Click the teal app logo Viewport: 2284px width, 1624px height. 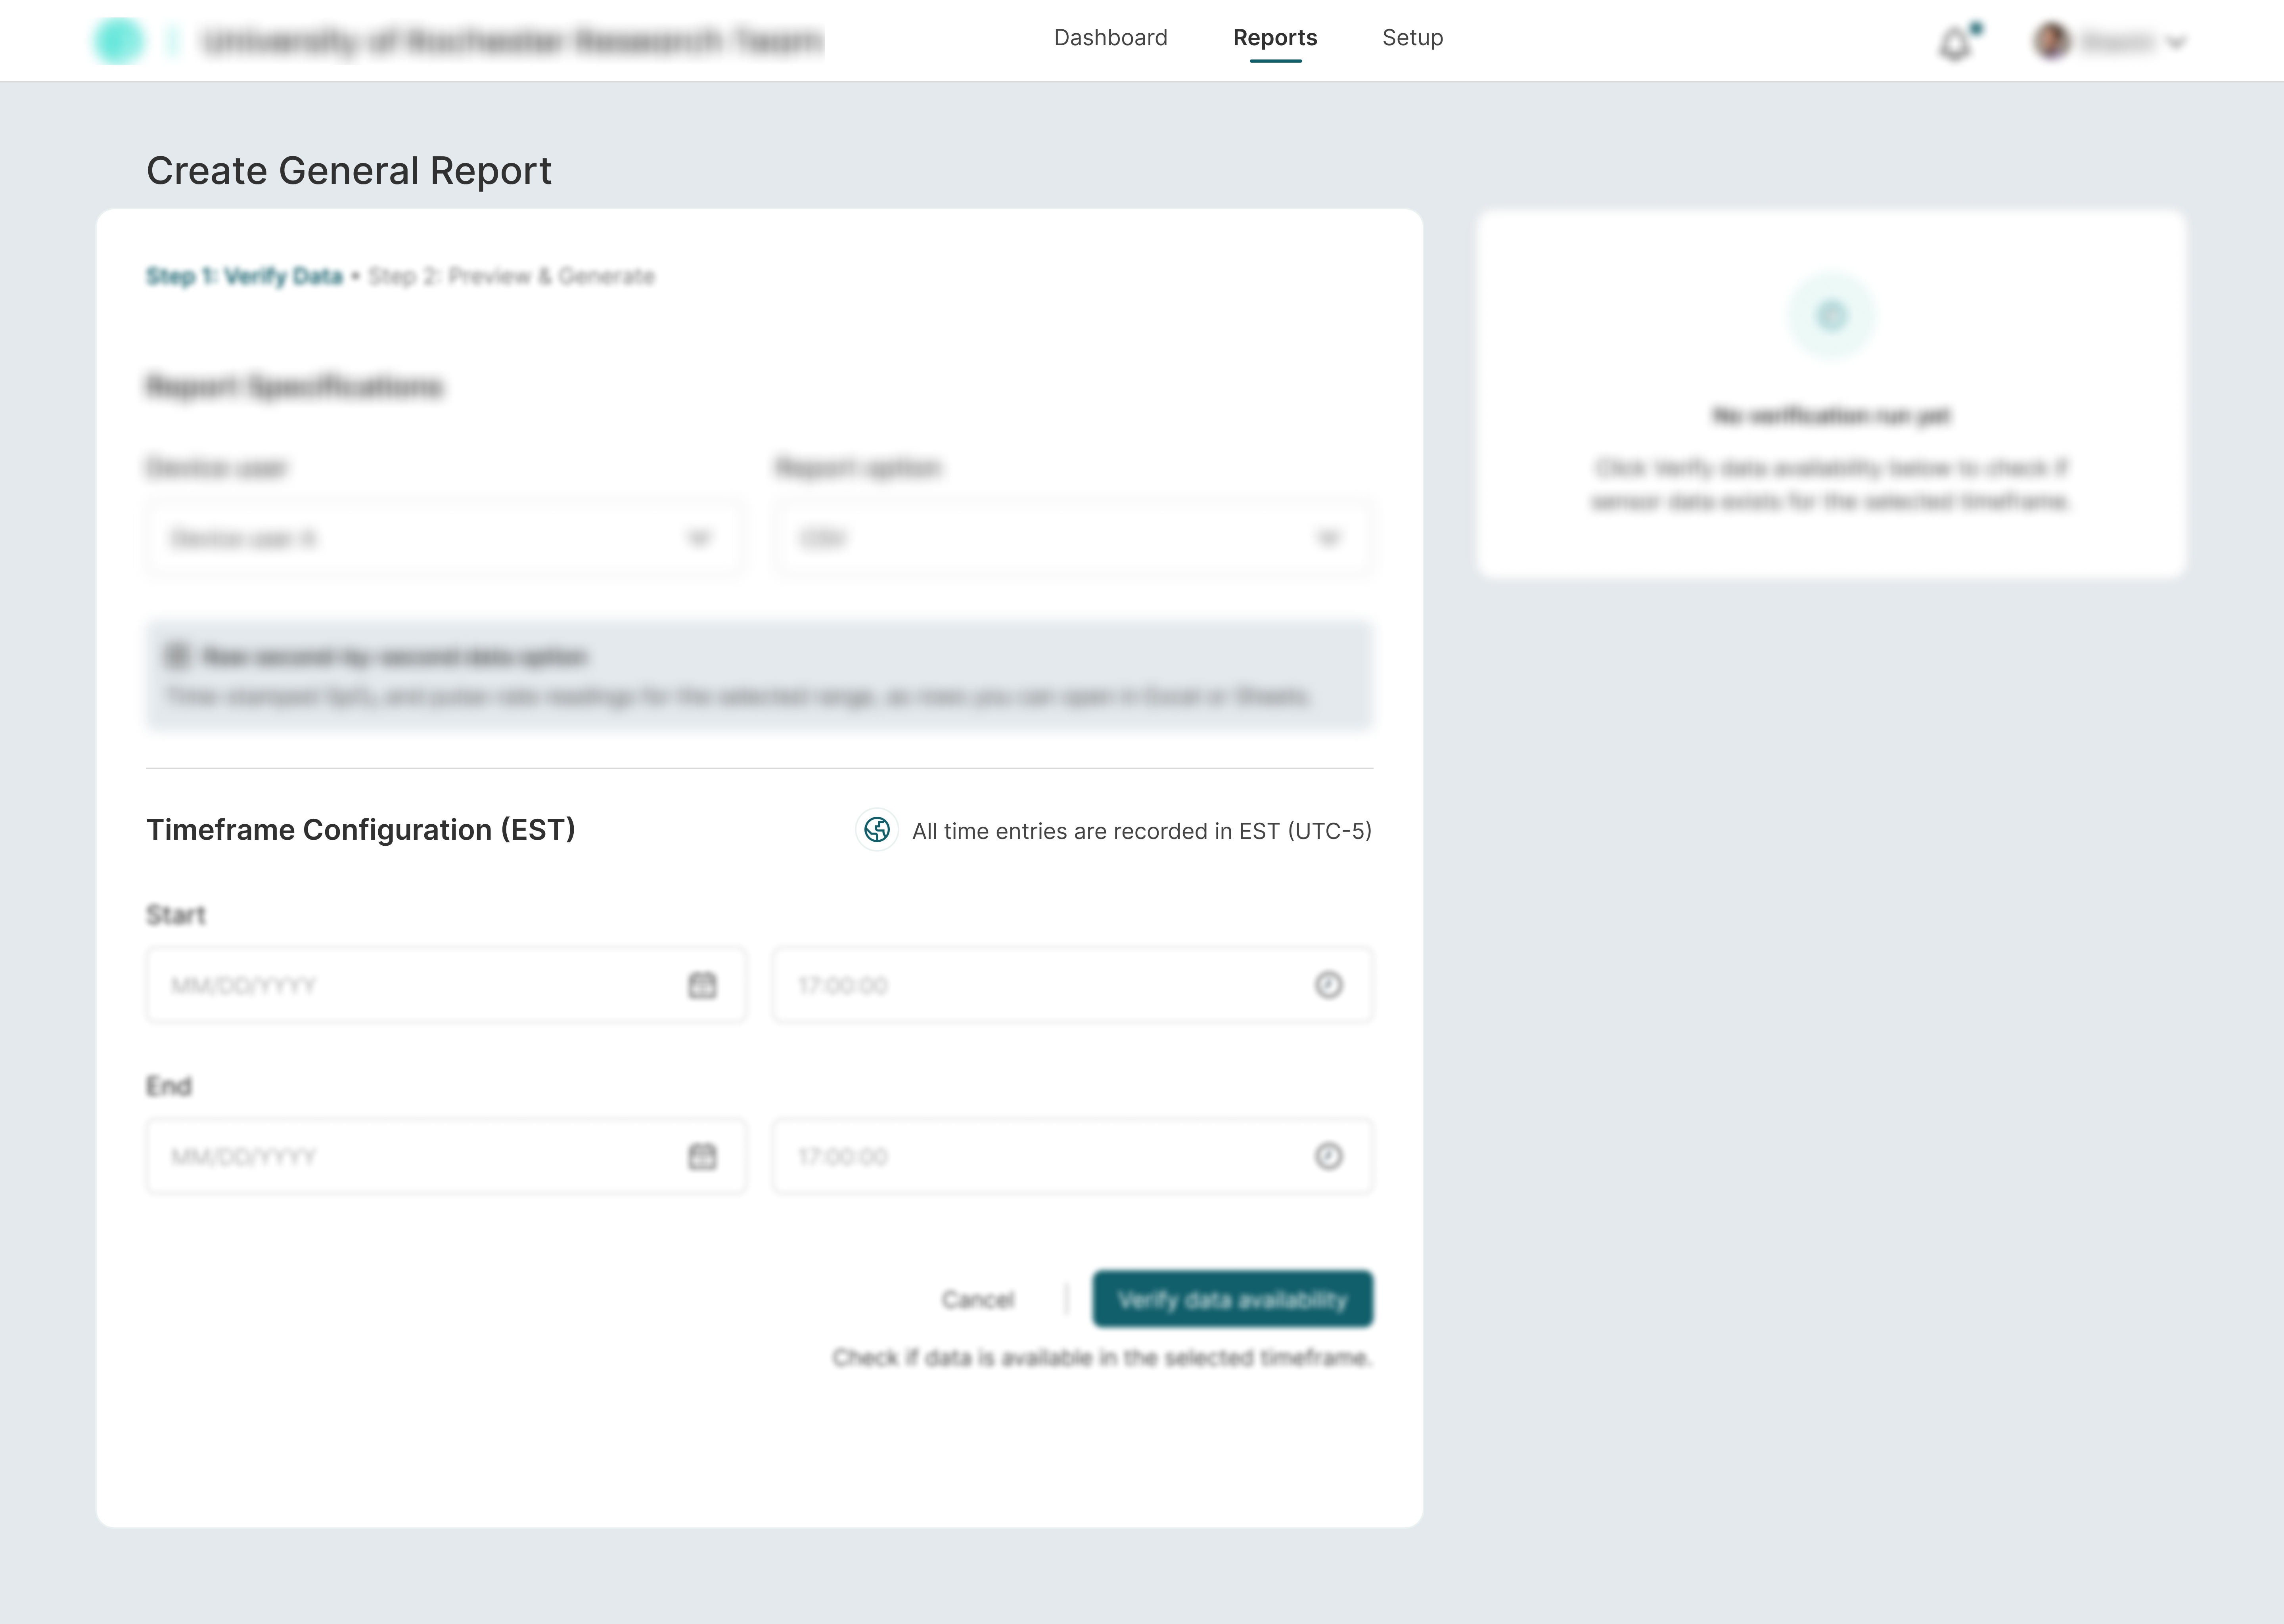(x=118, y=41)
